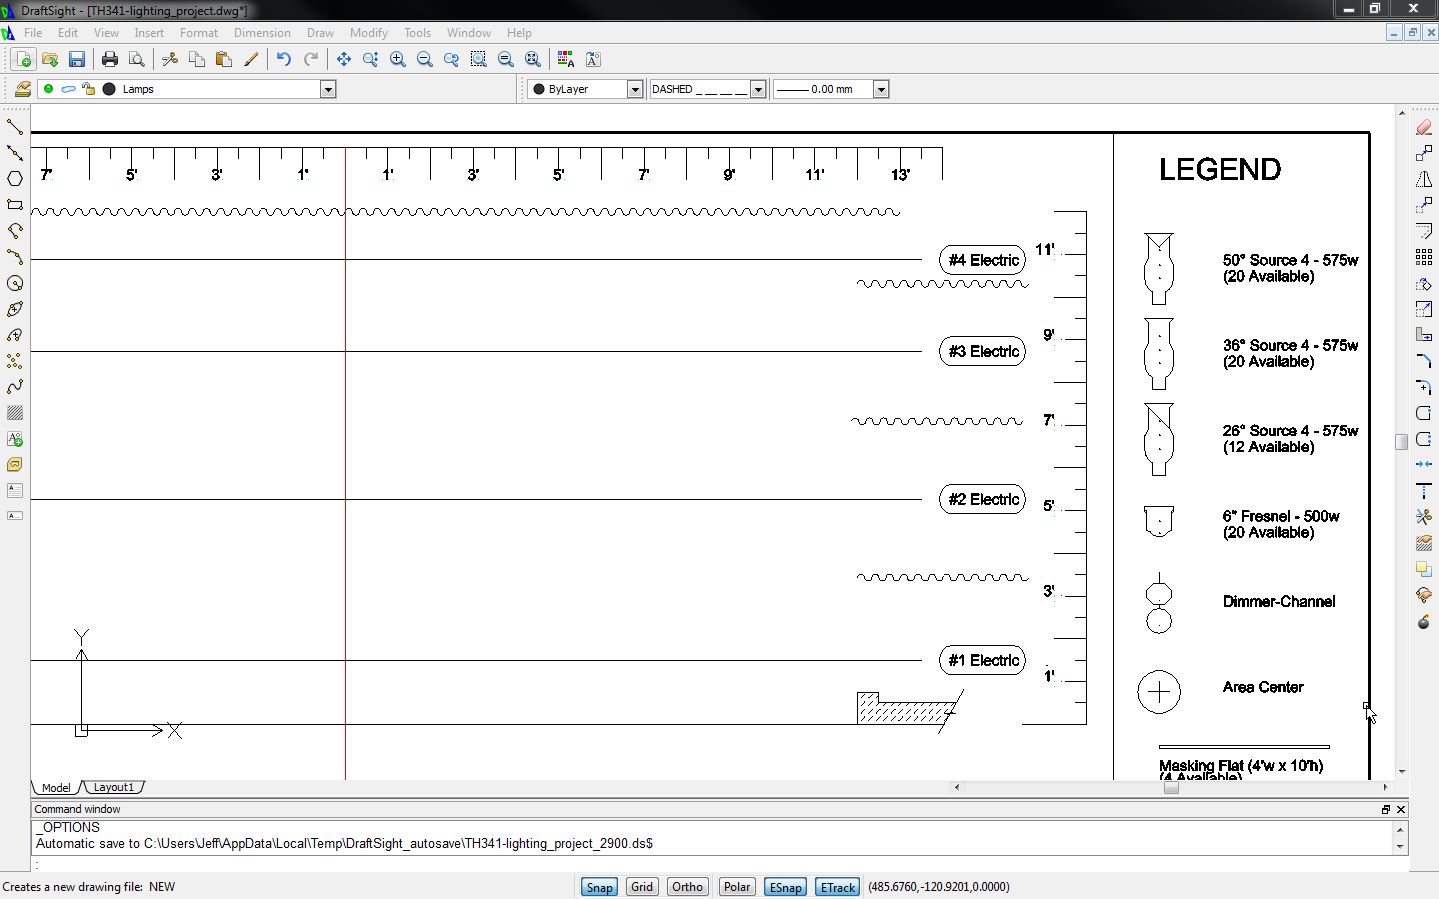This screenshot has height=899, width=1439.
Task: Save the drawing with the floppy icon
Action: coord(77,60)
